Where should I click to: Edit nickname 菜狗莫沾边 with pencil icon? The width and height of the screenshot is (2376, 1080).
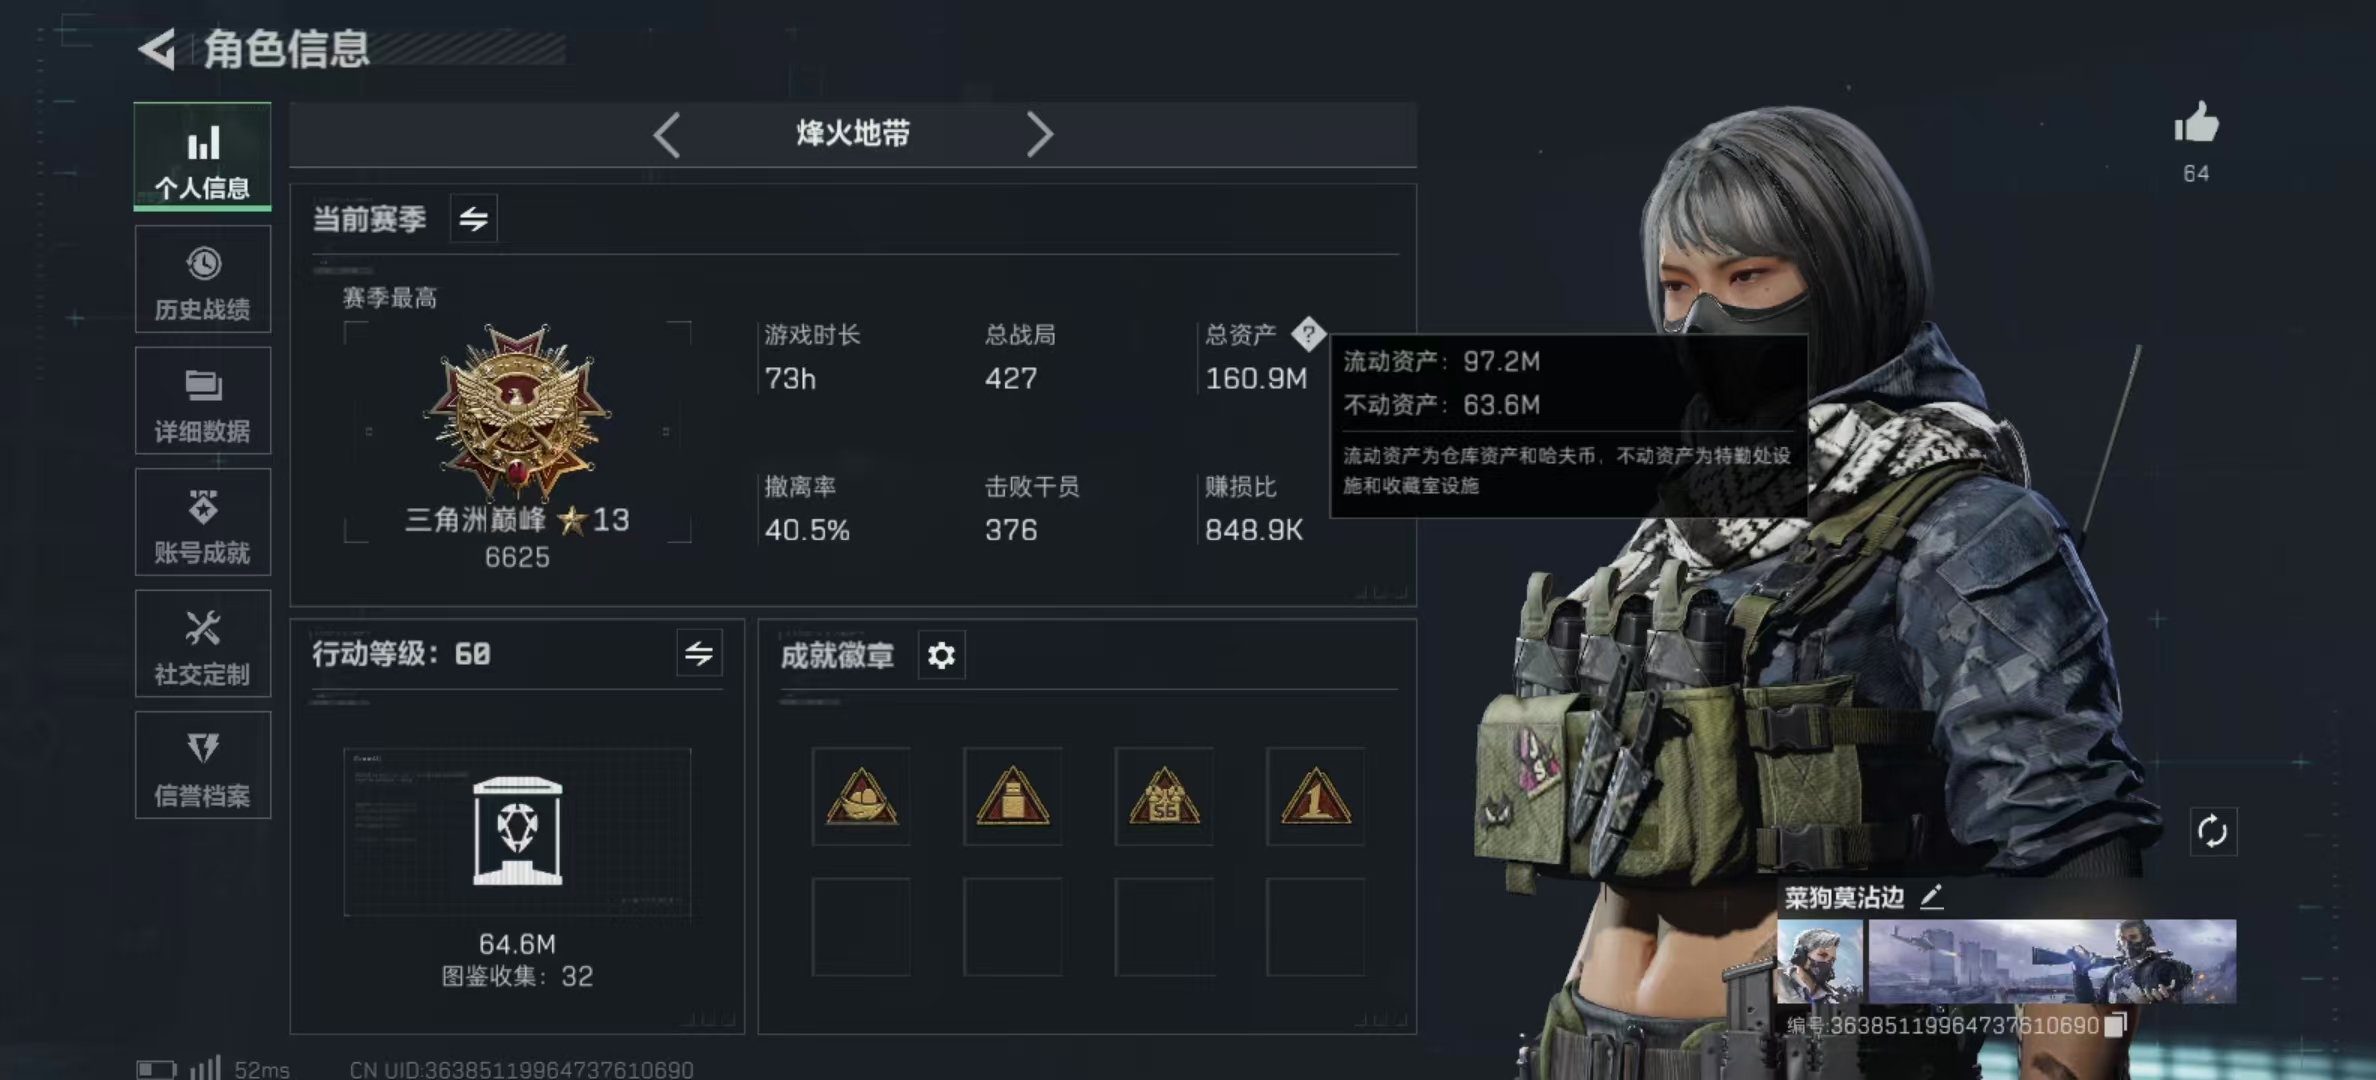[1932, 897]
